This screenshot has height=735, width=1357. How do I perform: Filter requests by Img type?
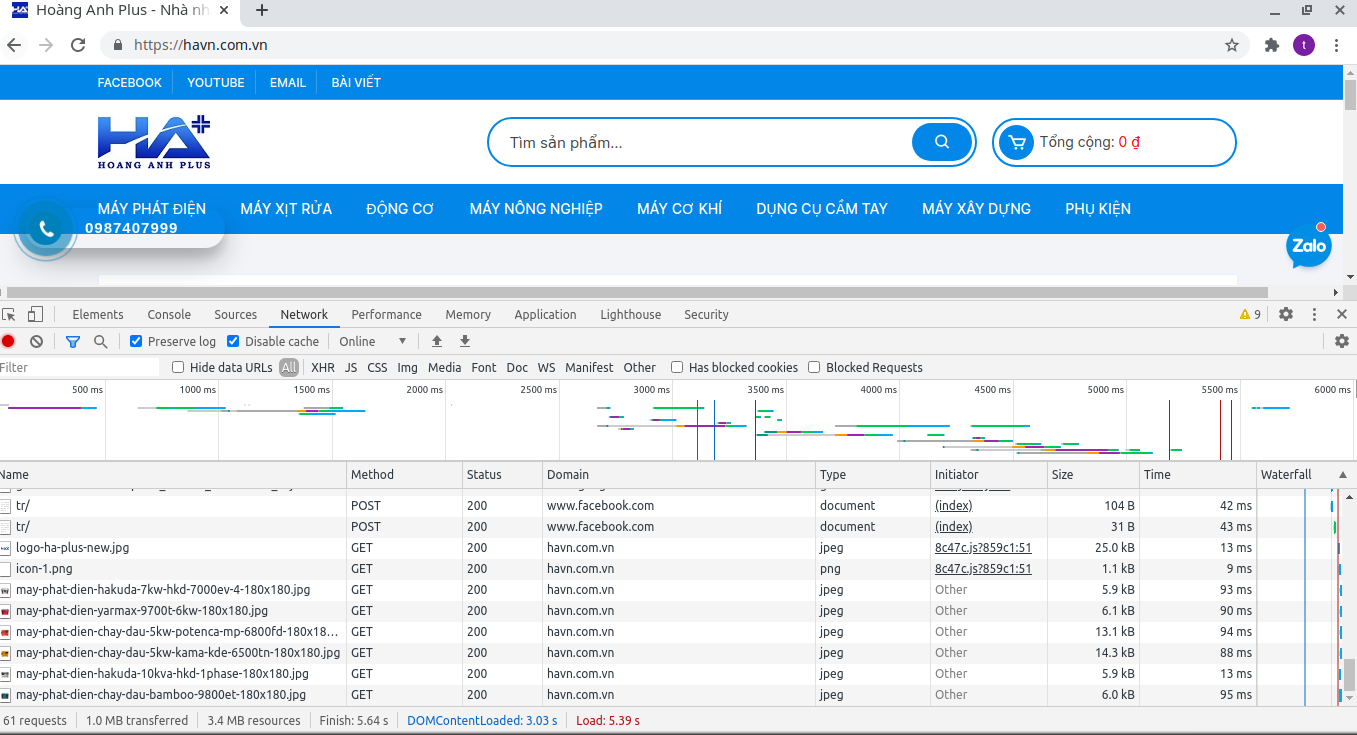[x=407, y=367]
